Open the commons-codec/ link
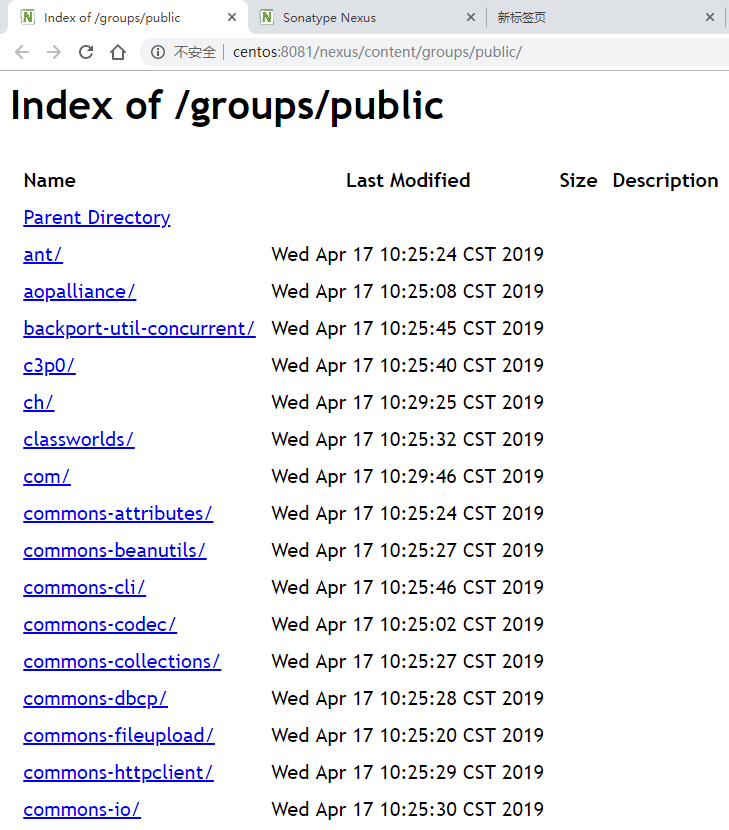The image size is (729, 830). point(100,625)
